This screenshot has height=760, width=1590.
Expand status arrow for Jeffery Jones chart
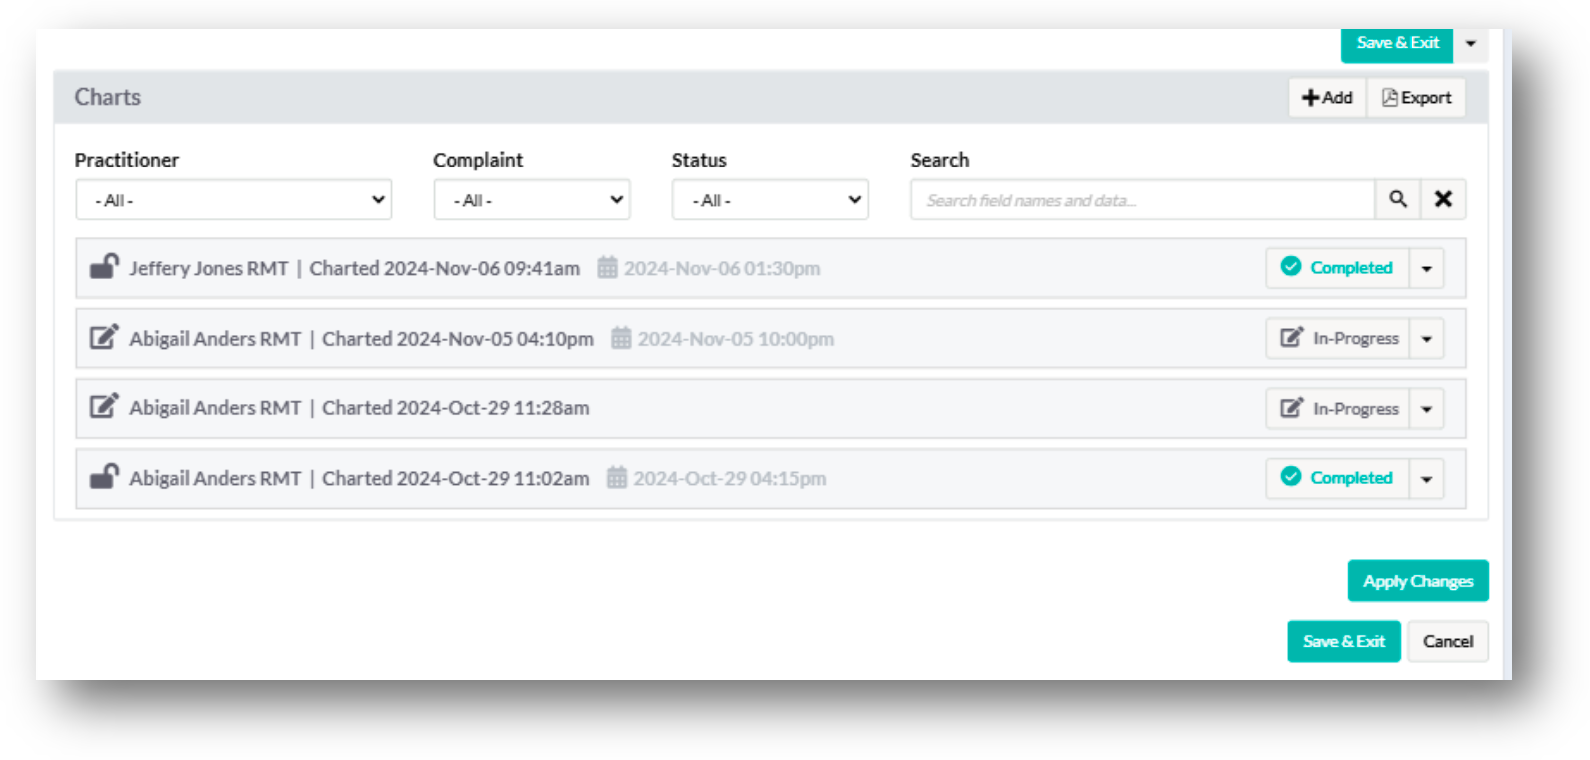click(x=1427, y=268)
